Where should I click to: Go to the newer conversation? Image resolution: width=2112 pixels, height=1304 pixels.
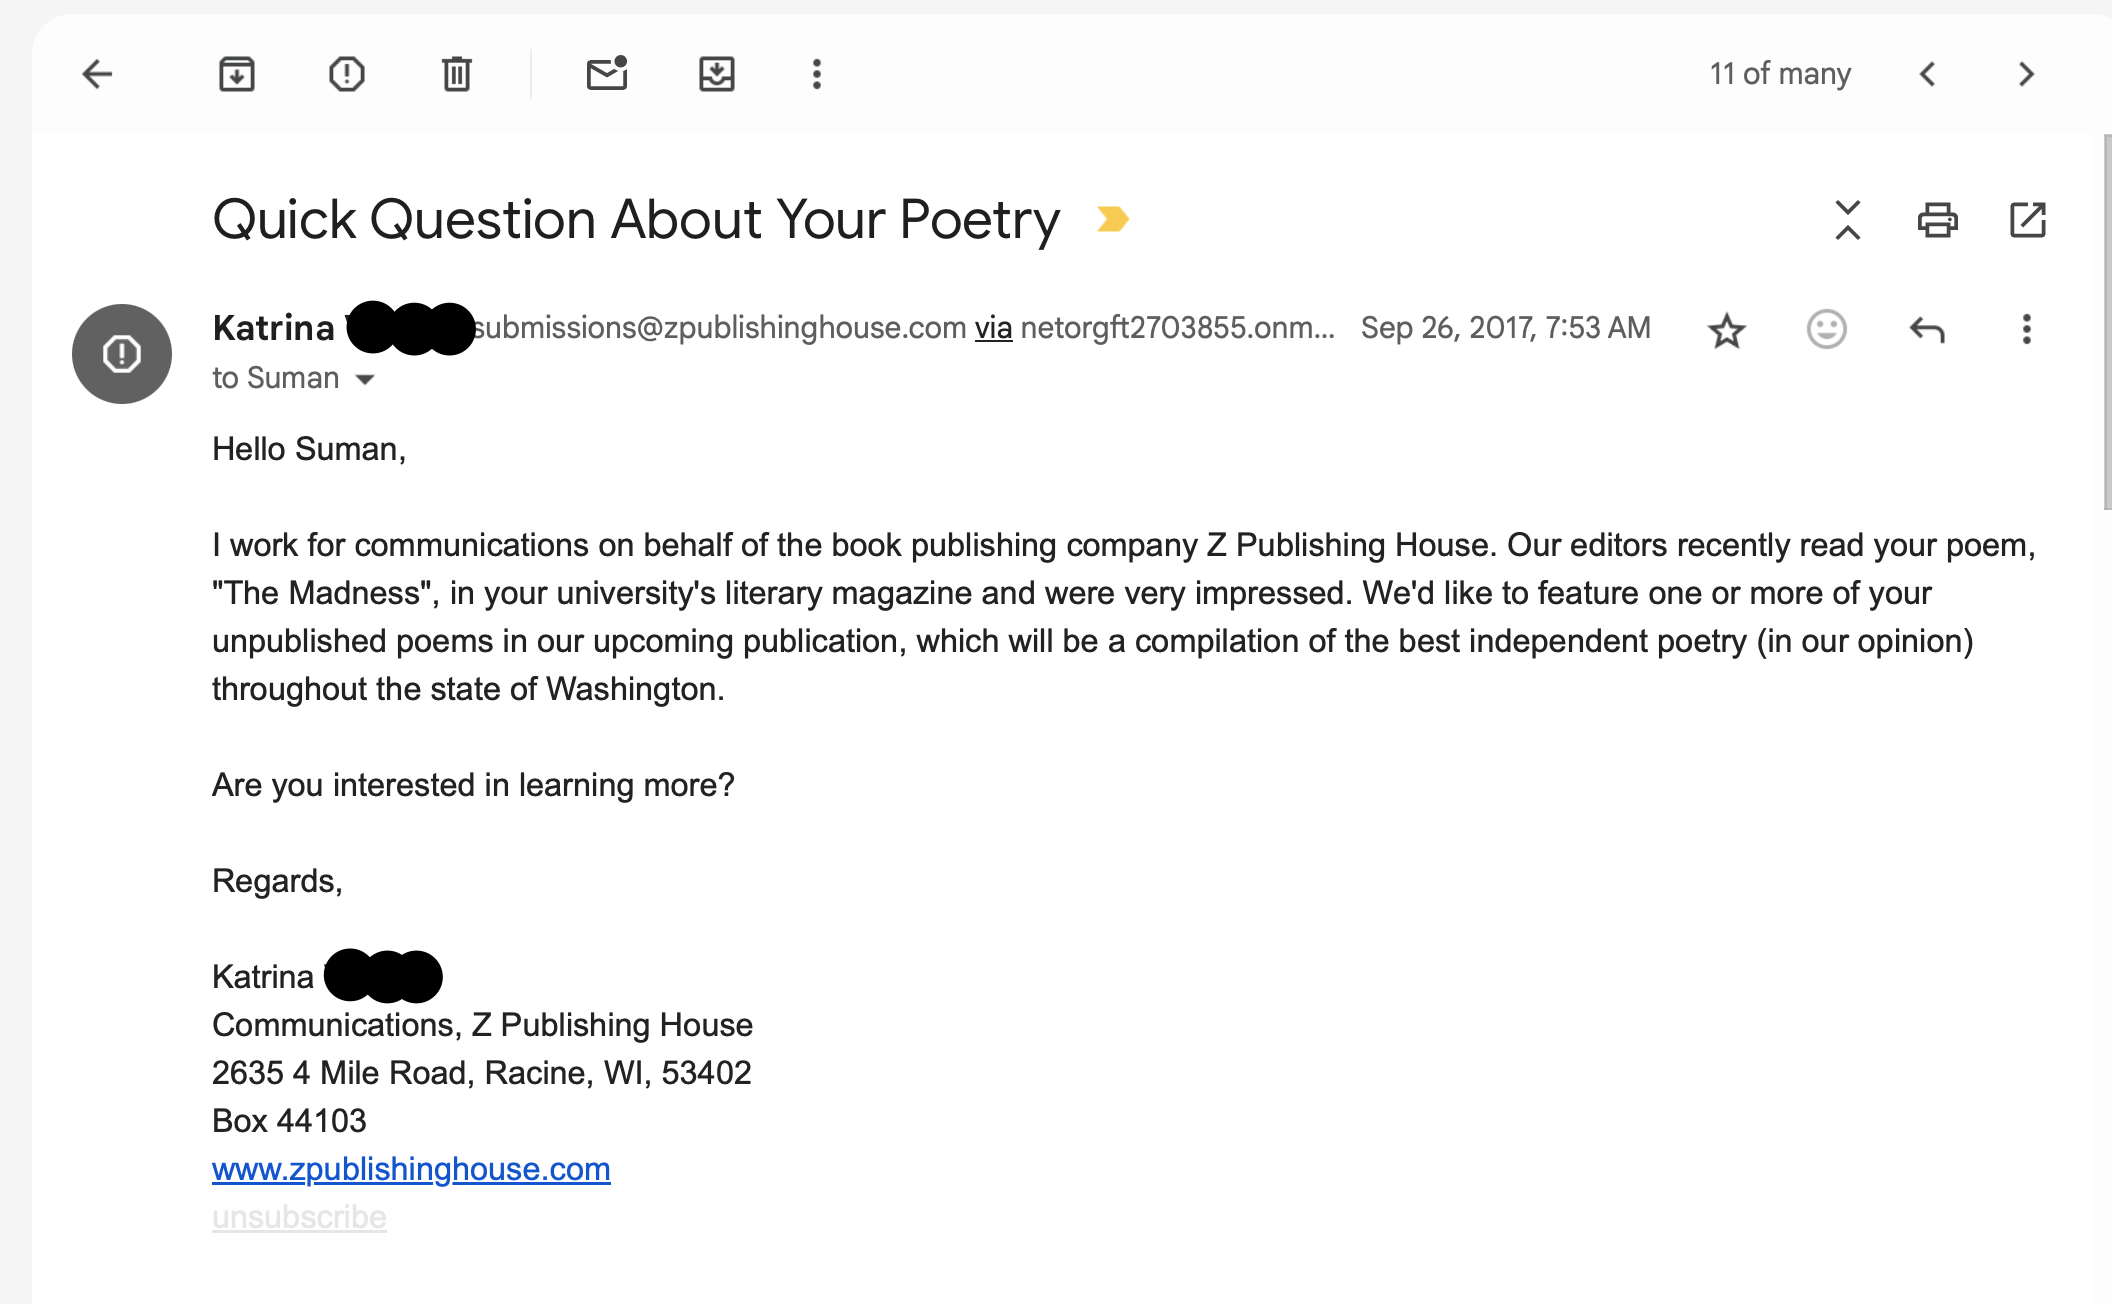1928,74
